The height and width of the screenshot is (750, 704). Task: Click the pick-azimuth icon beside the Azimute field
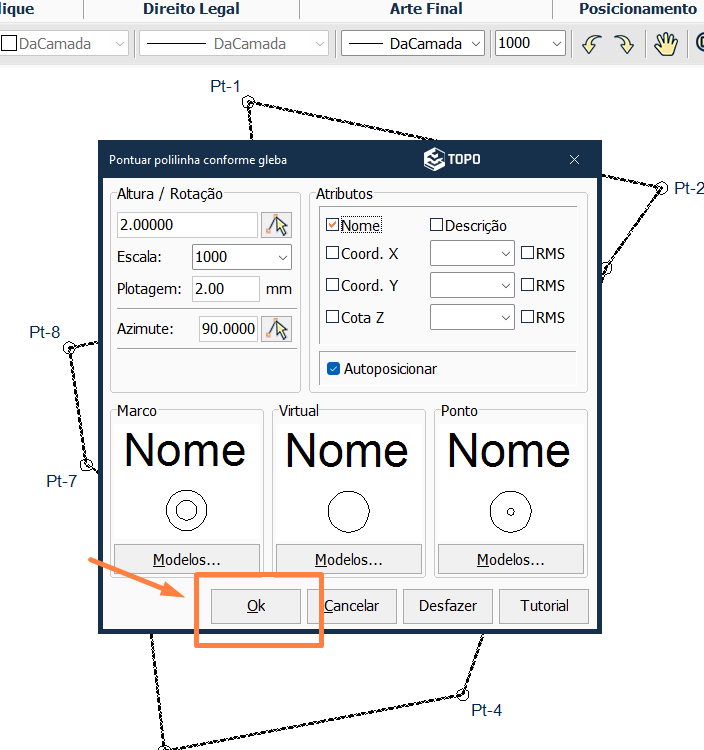coord(276,329)
